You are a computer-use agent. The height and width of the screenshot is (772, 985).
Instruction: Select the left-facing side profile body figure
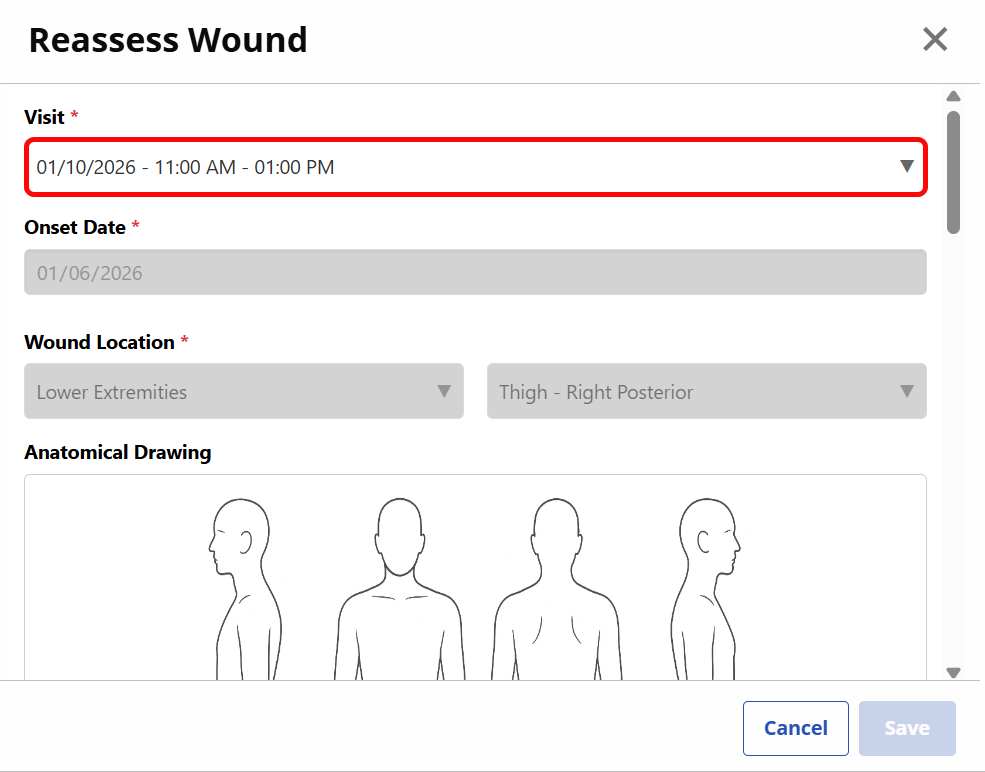[x=246, y=589]
